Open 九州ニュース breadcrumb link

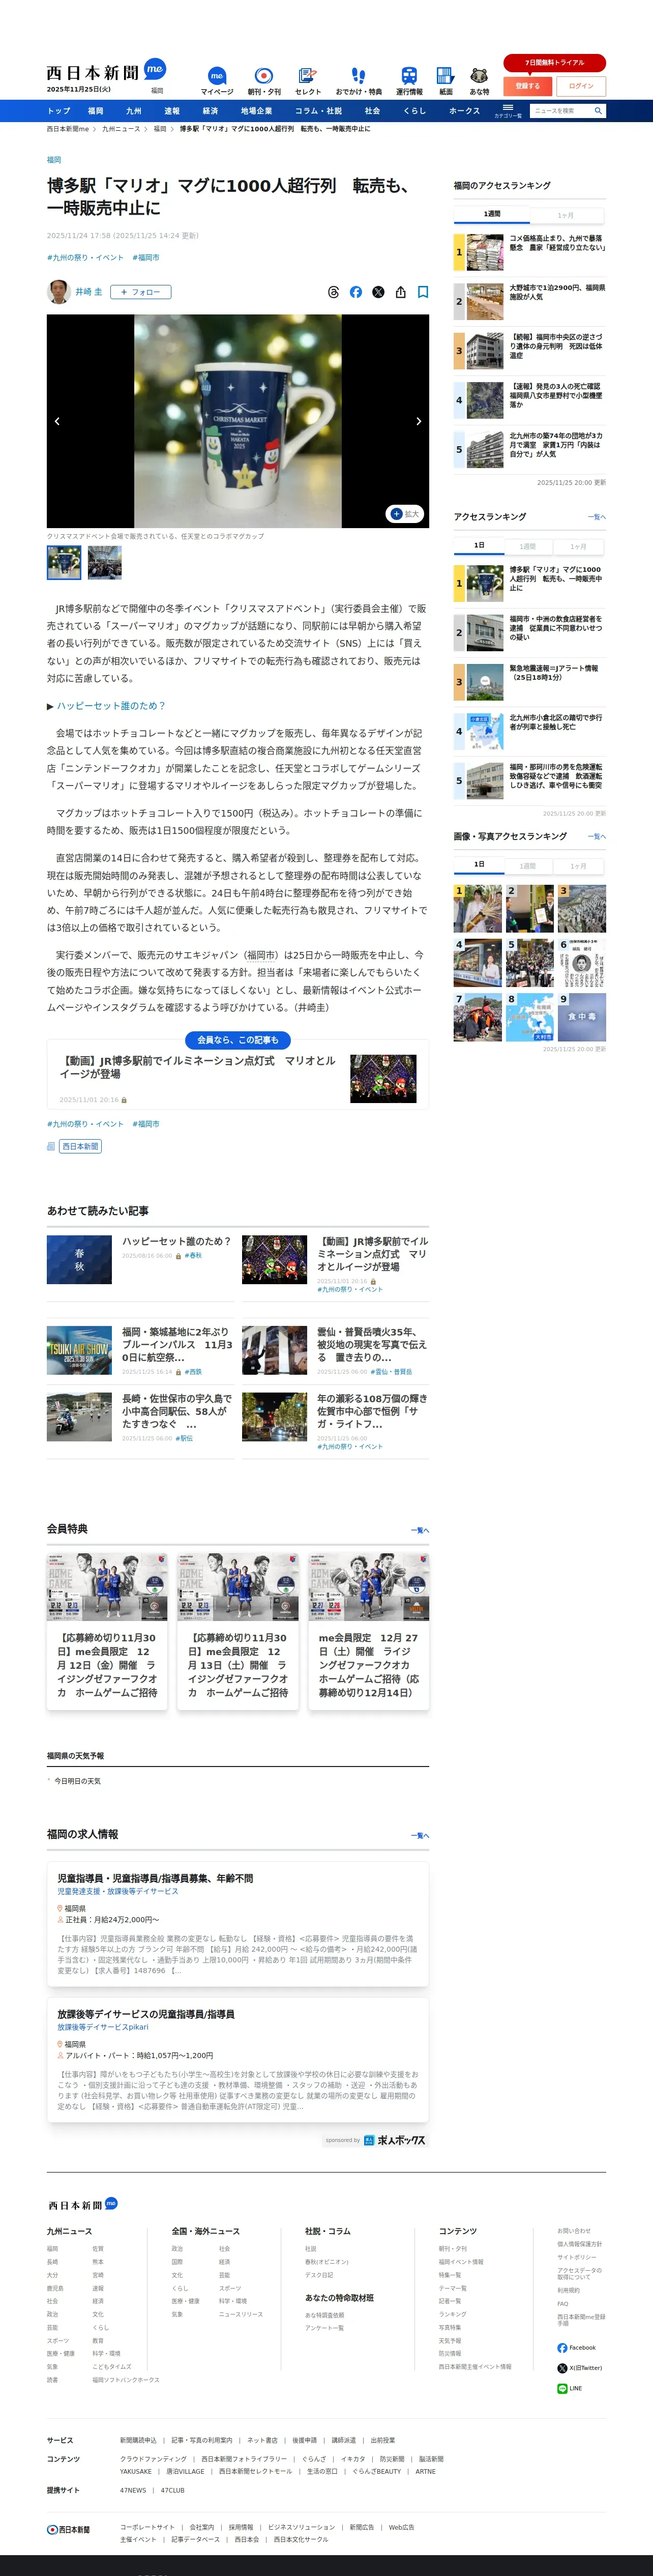(121, 129)
